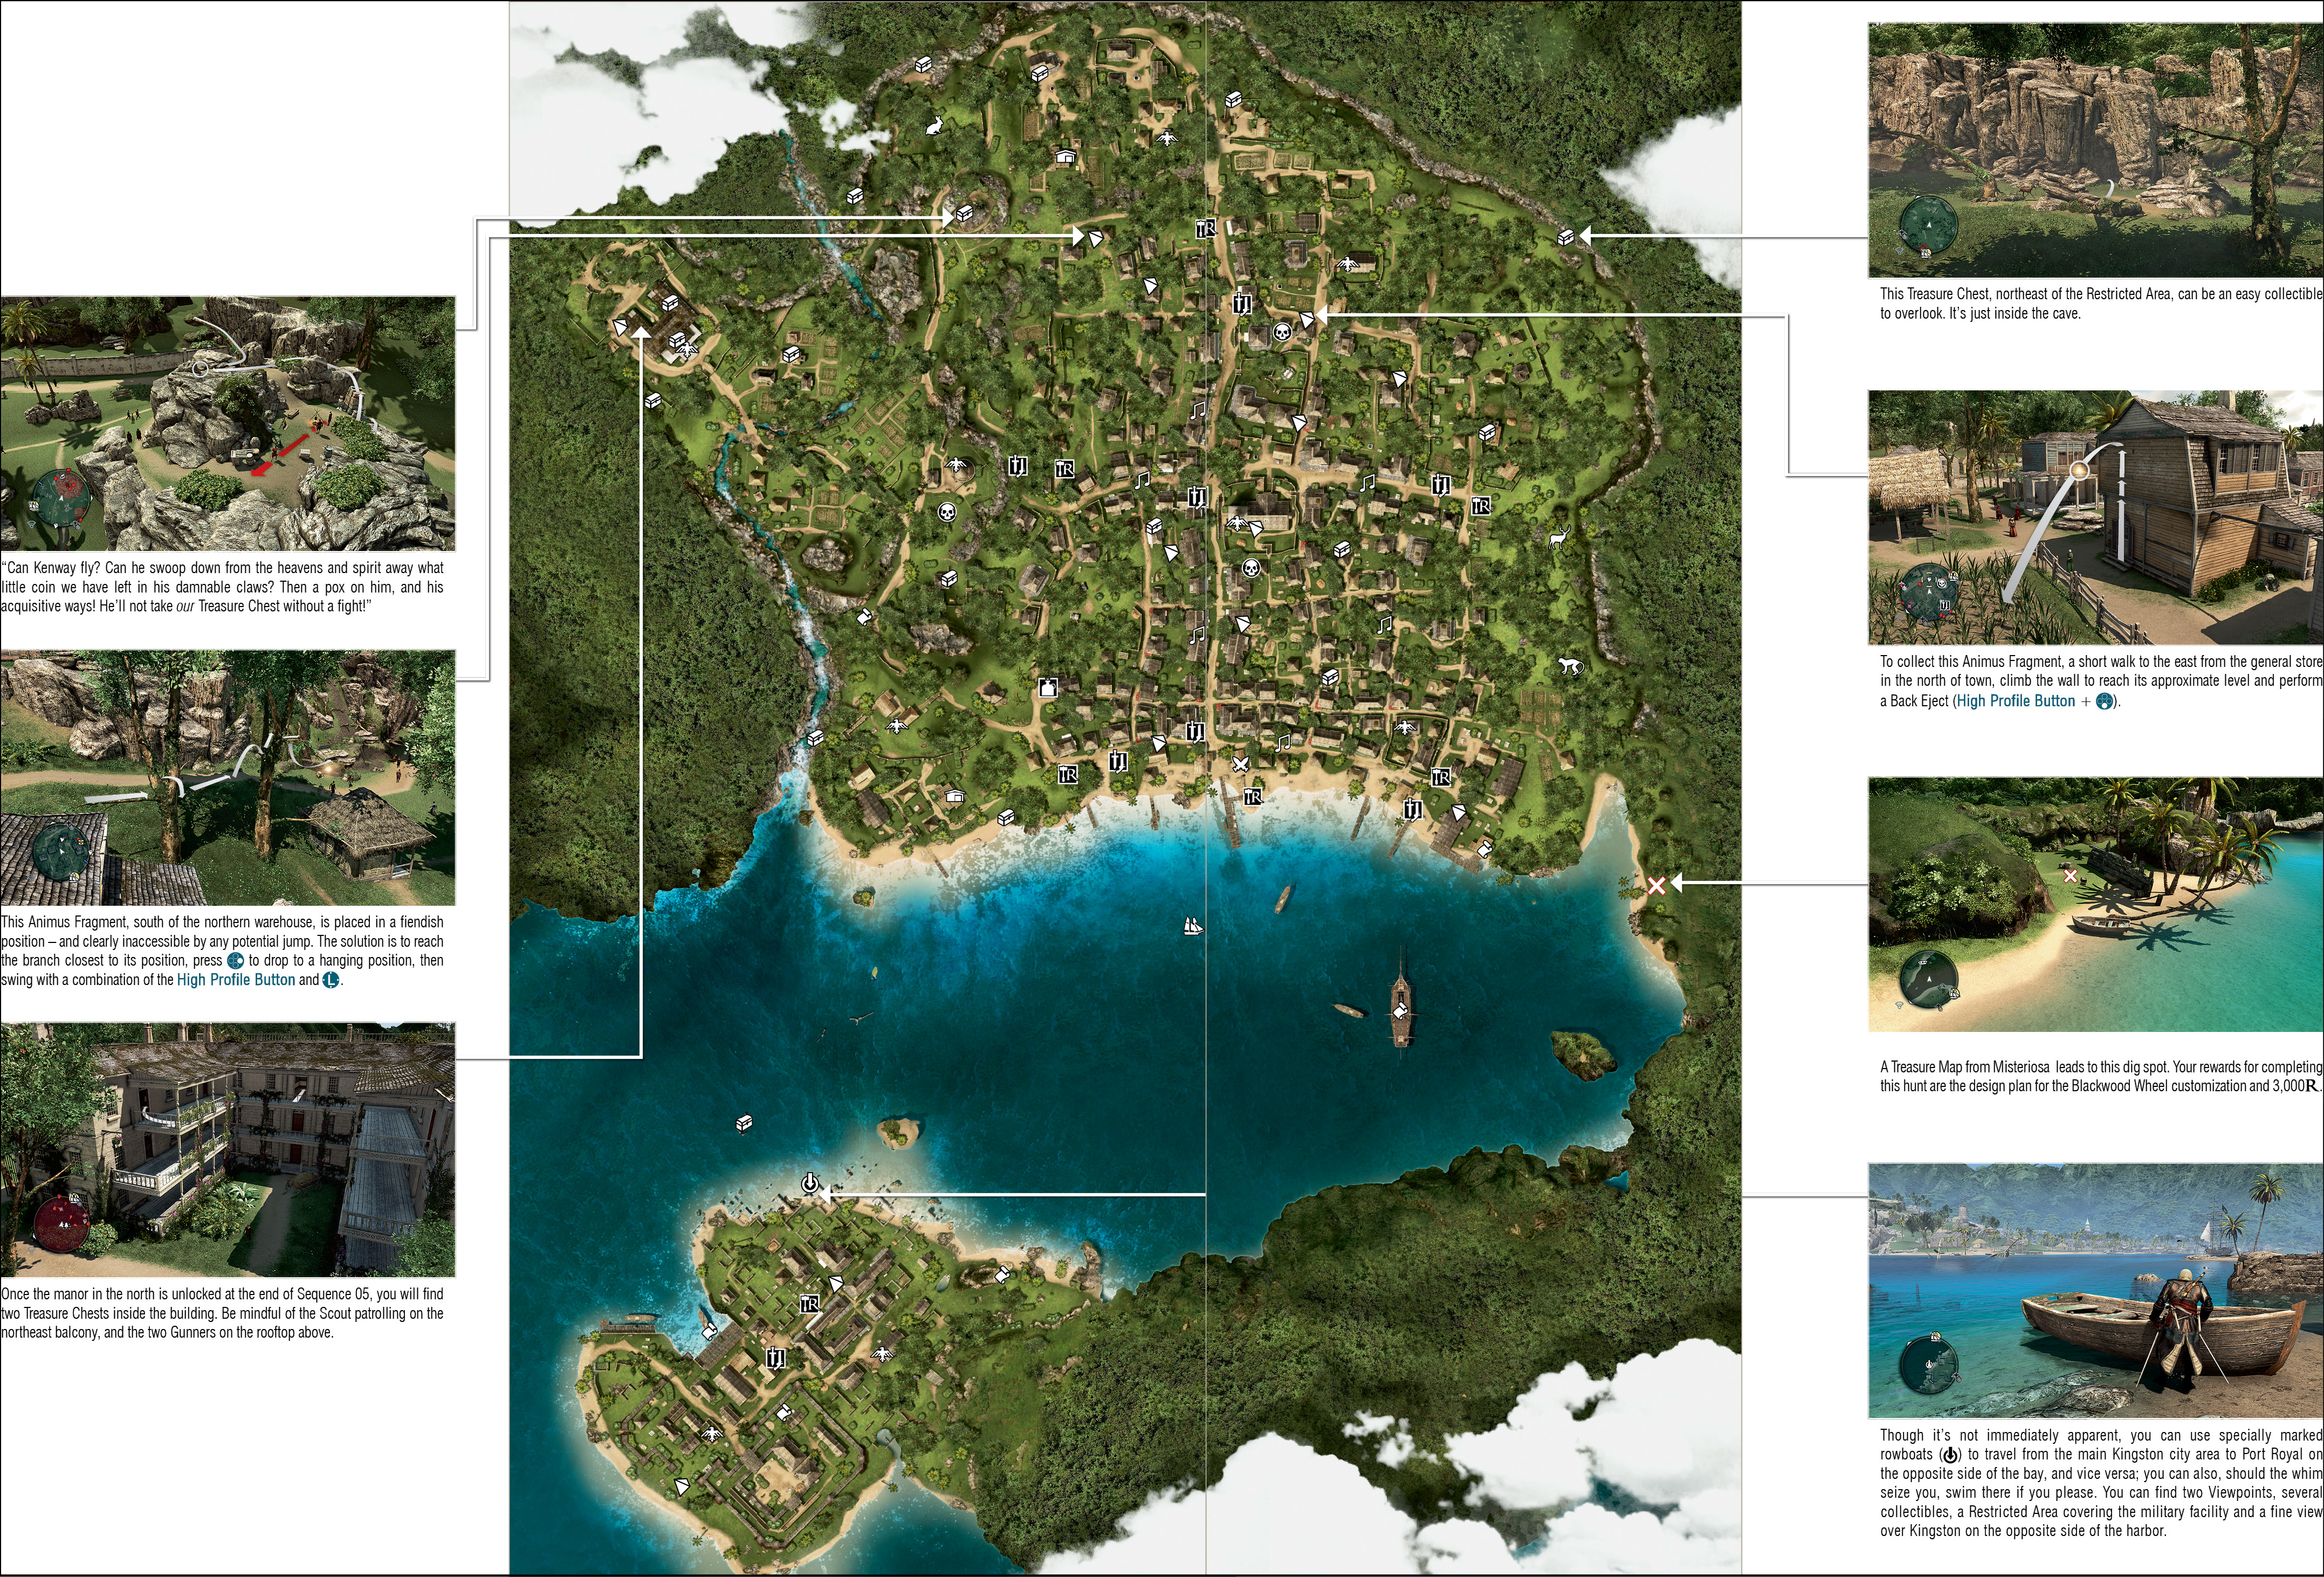
Task: Select the jug bottle icon on the map
Action: (1048, 687)
